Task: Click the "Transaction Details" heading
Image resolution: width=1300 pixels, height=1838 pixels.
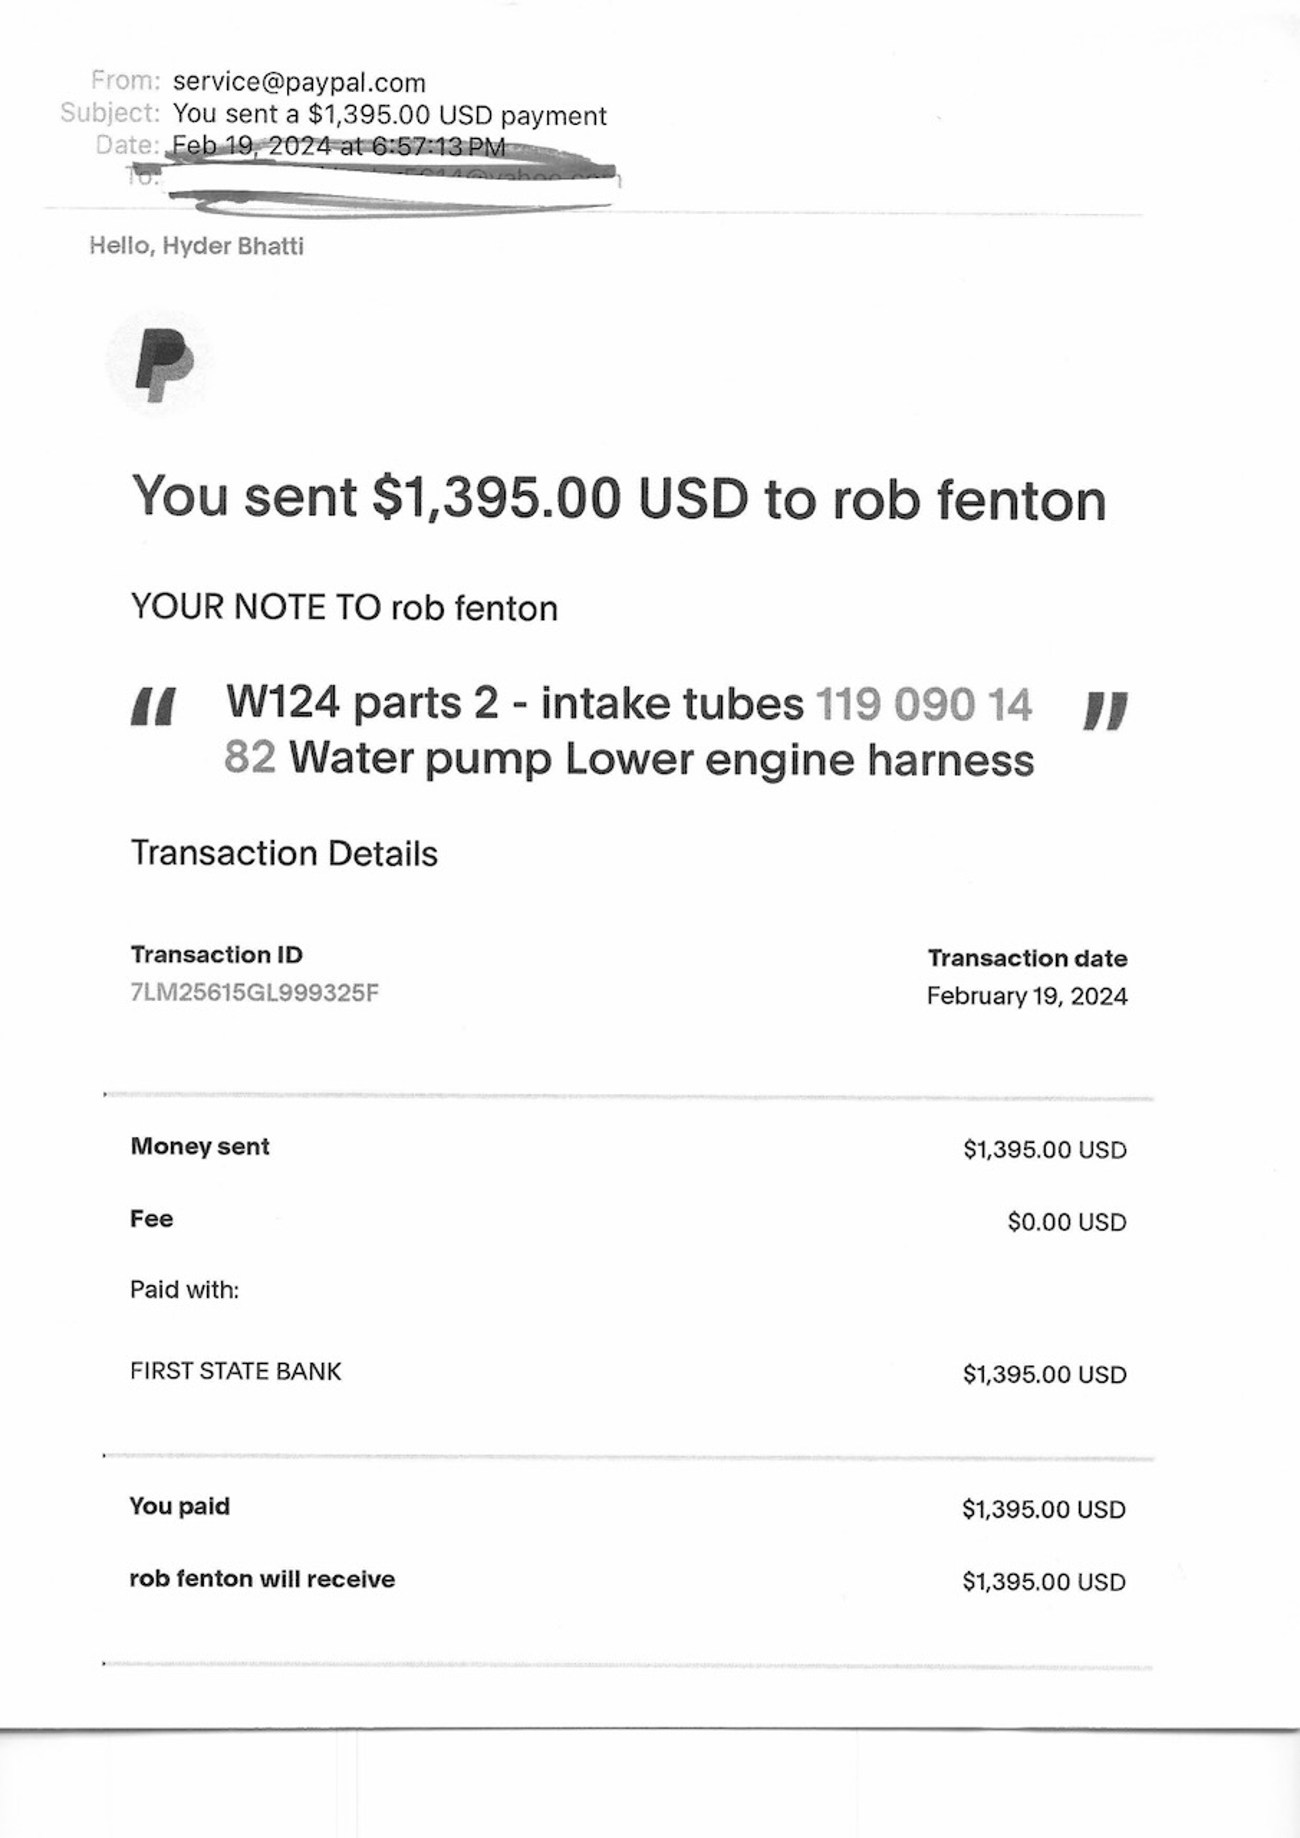Action: [284, 853]
